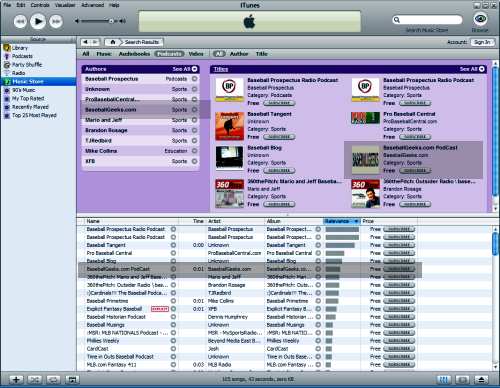This screenshot has height=388, width=500.
Task: Open Mike Collins author arrow icon
Action: point(194,151)
